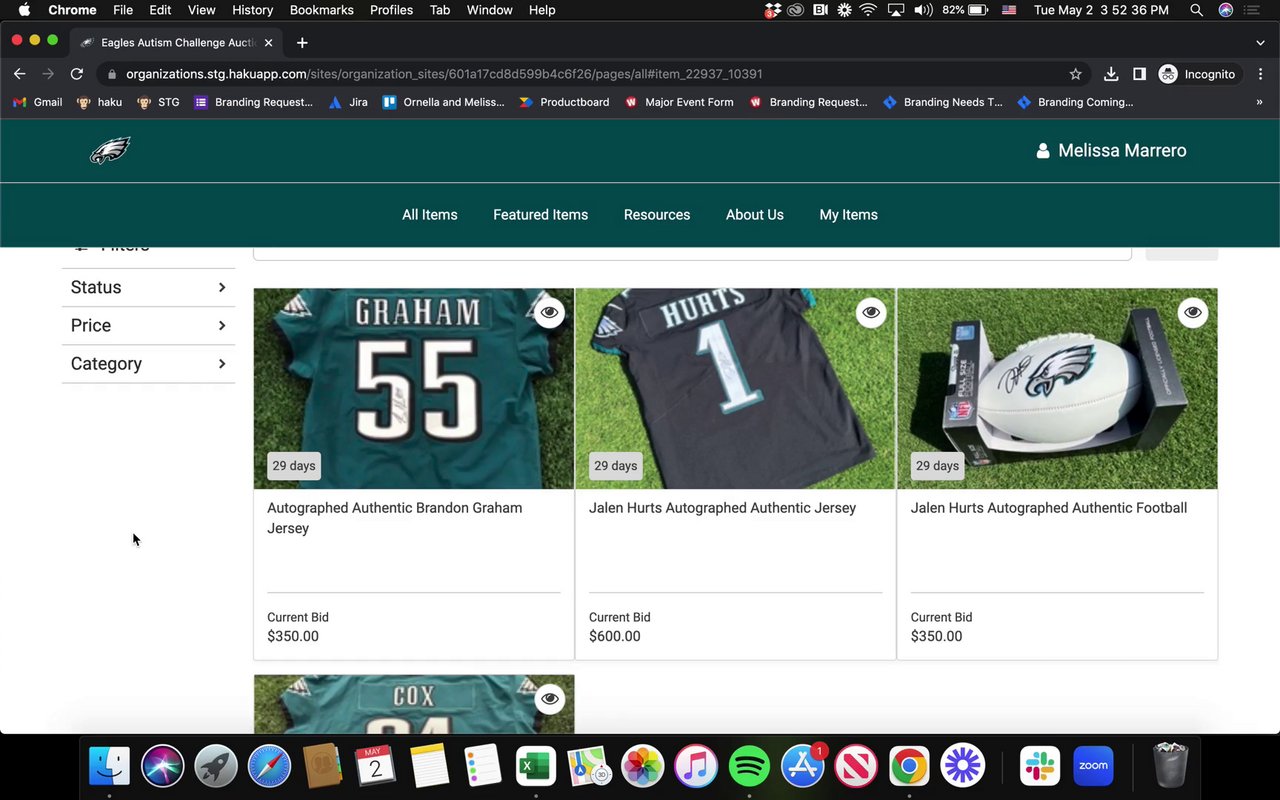The width and height of the screenshot is (1280, 800).
Task: Open Slack from the Dock
Action: [x=1040, y=767]
